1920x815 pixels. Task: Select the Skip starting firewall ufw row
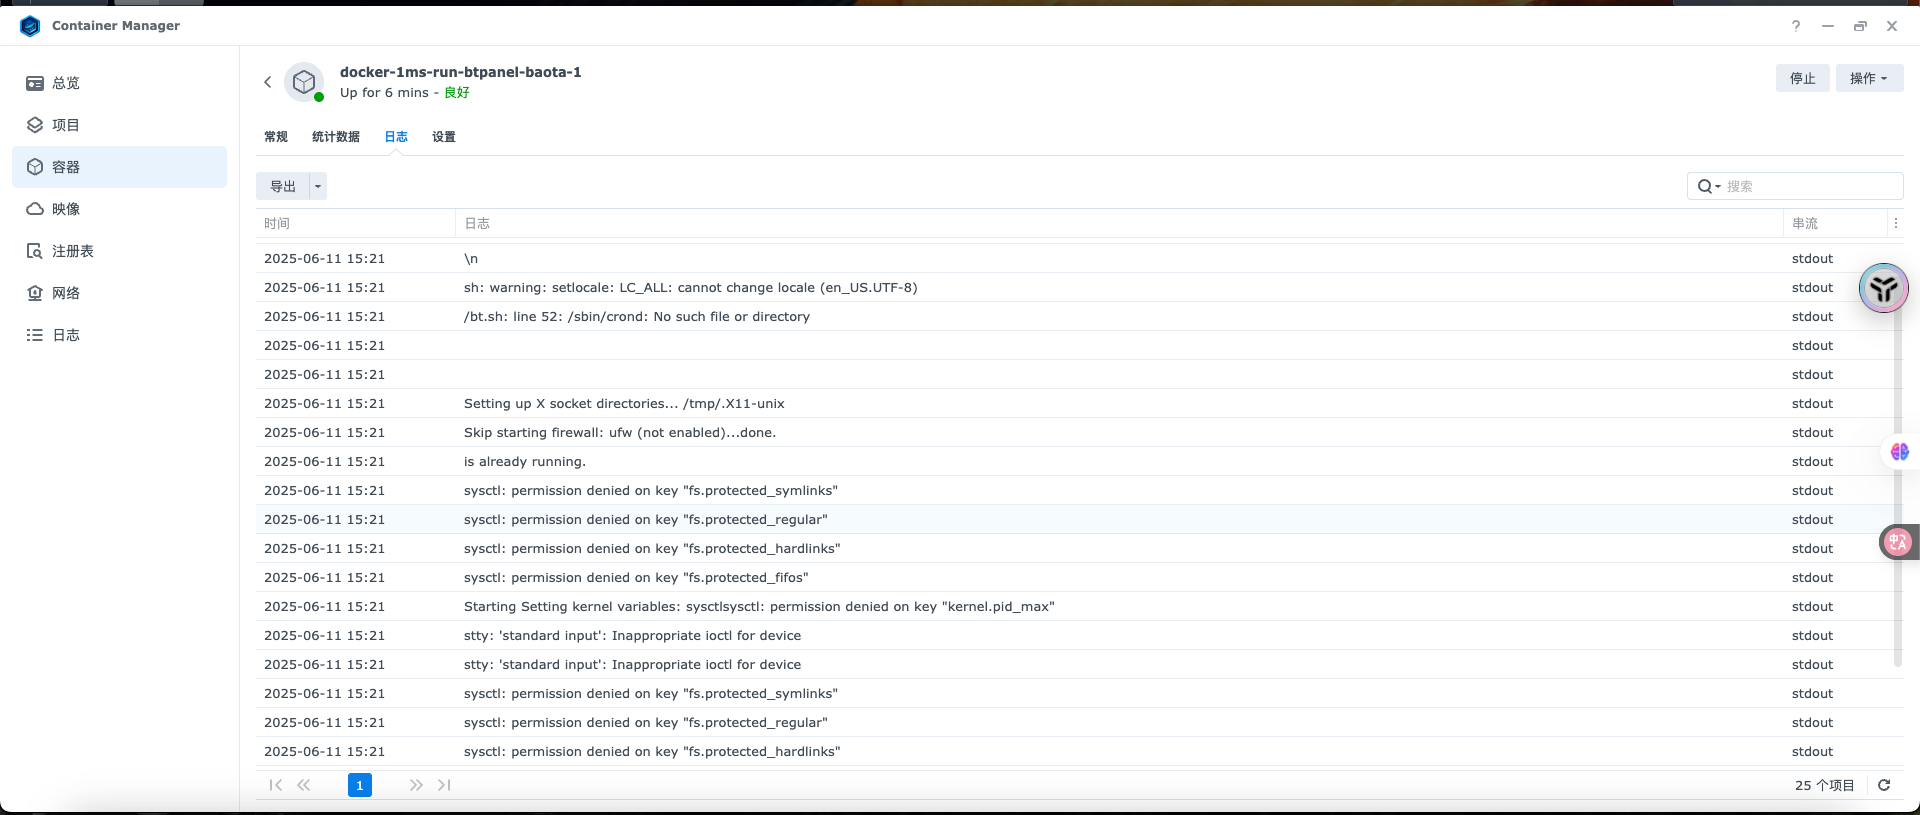(1079, 432)
